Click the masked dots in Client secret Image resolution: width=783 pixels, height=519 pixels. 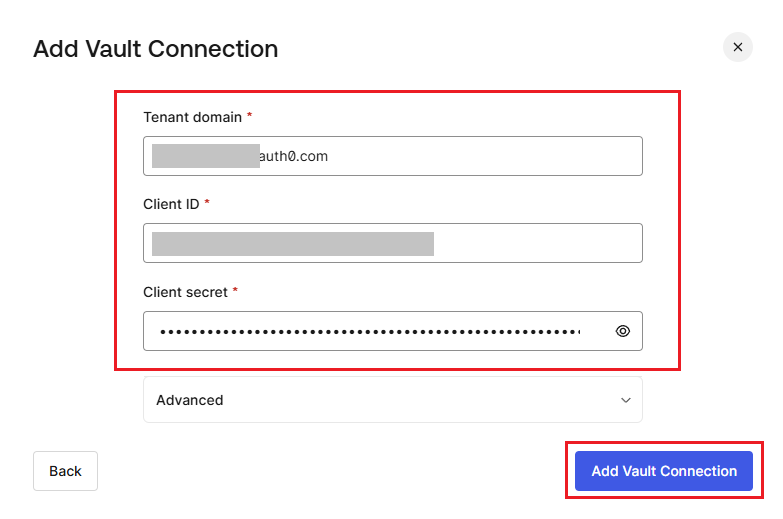(x=370, y=332)
